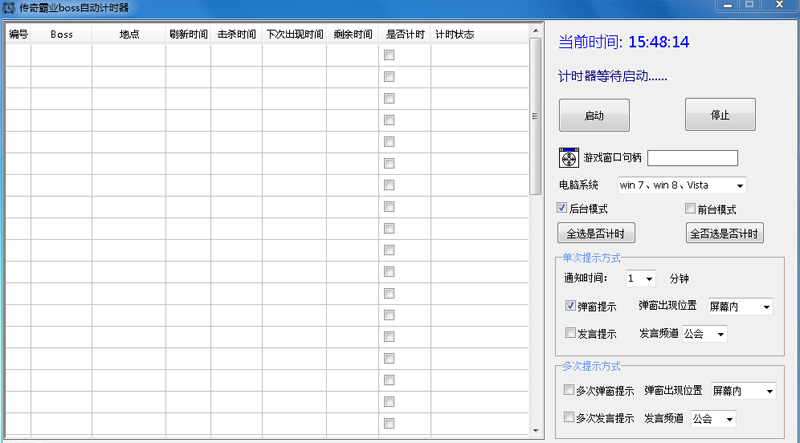The width and height of the screenshot is (800, 443).
Task: Enable the 多次发言提示 checkbox
Action: coord(569,417)
